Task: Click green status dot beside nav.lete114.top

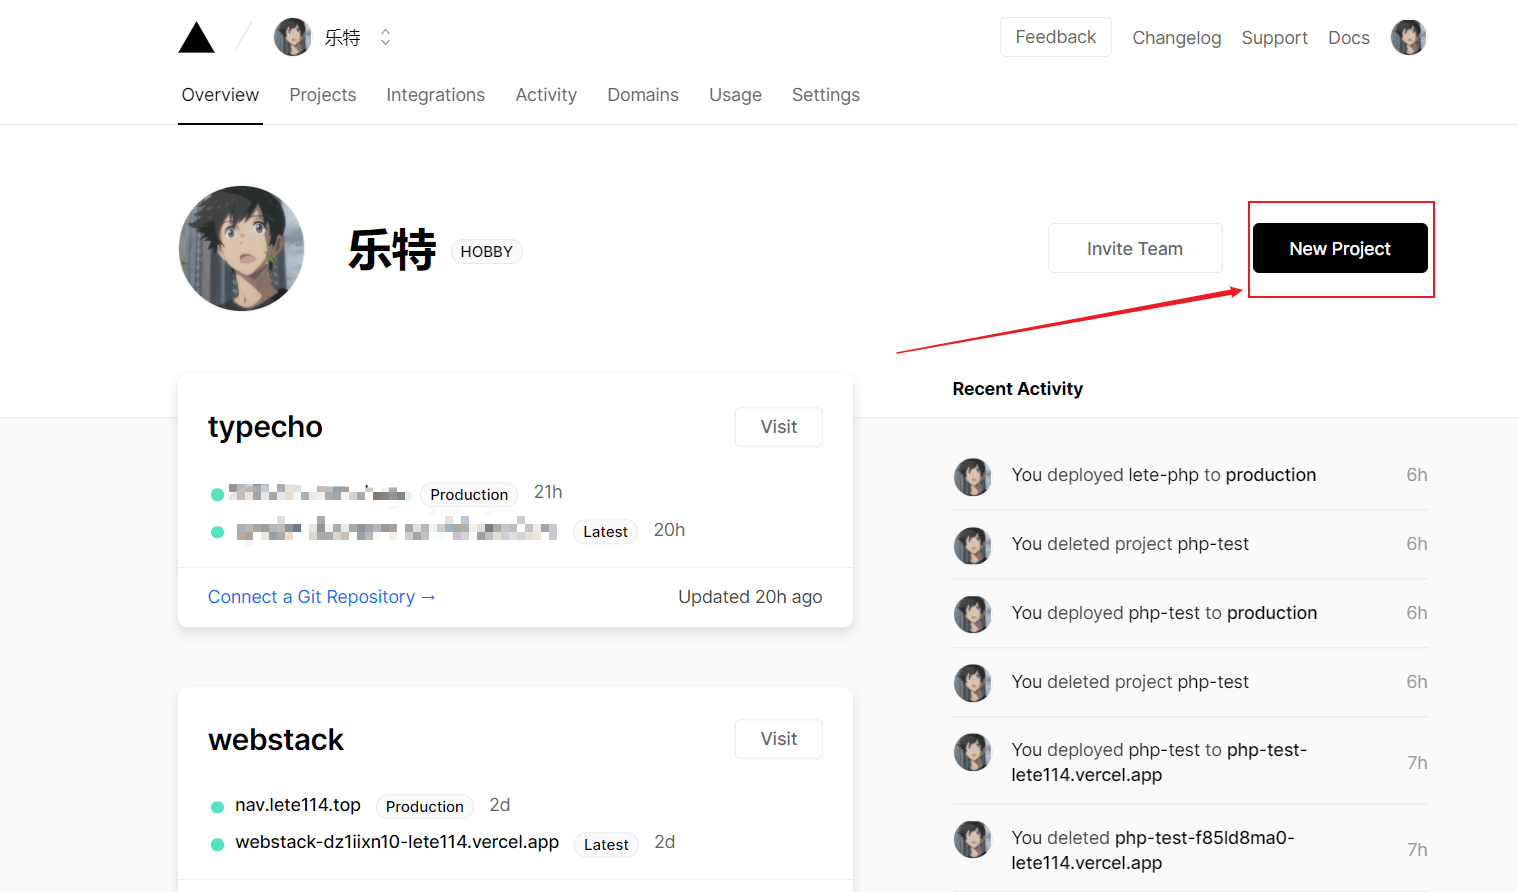Action: [x=217, y=807]
